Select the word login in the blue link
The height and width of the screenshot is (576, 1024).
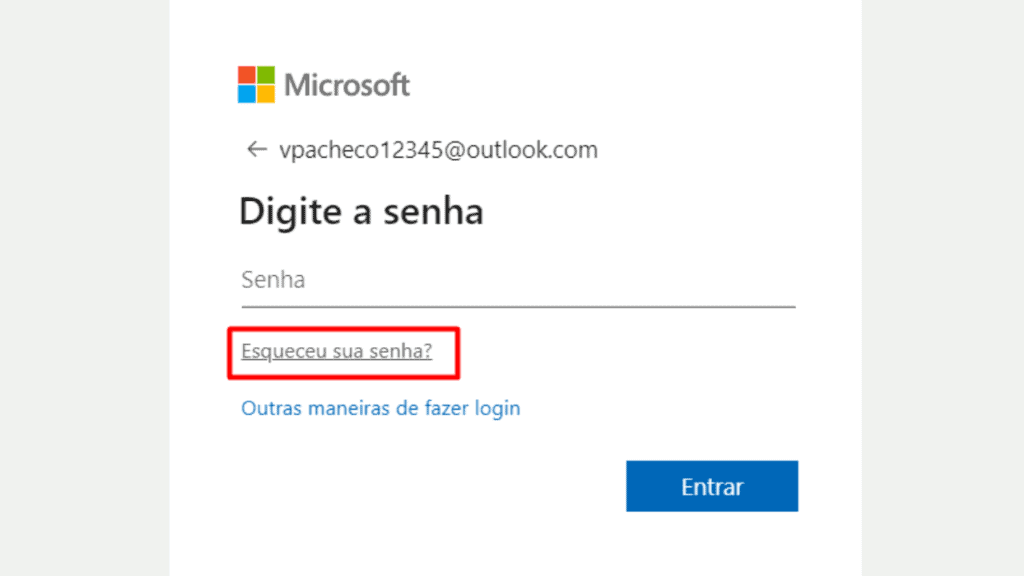(498, 408)
